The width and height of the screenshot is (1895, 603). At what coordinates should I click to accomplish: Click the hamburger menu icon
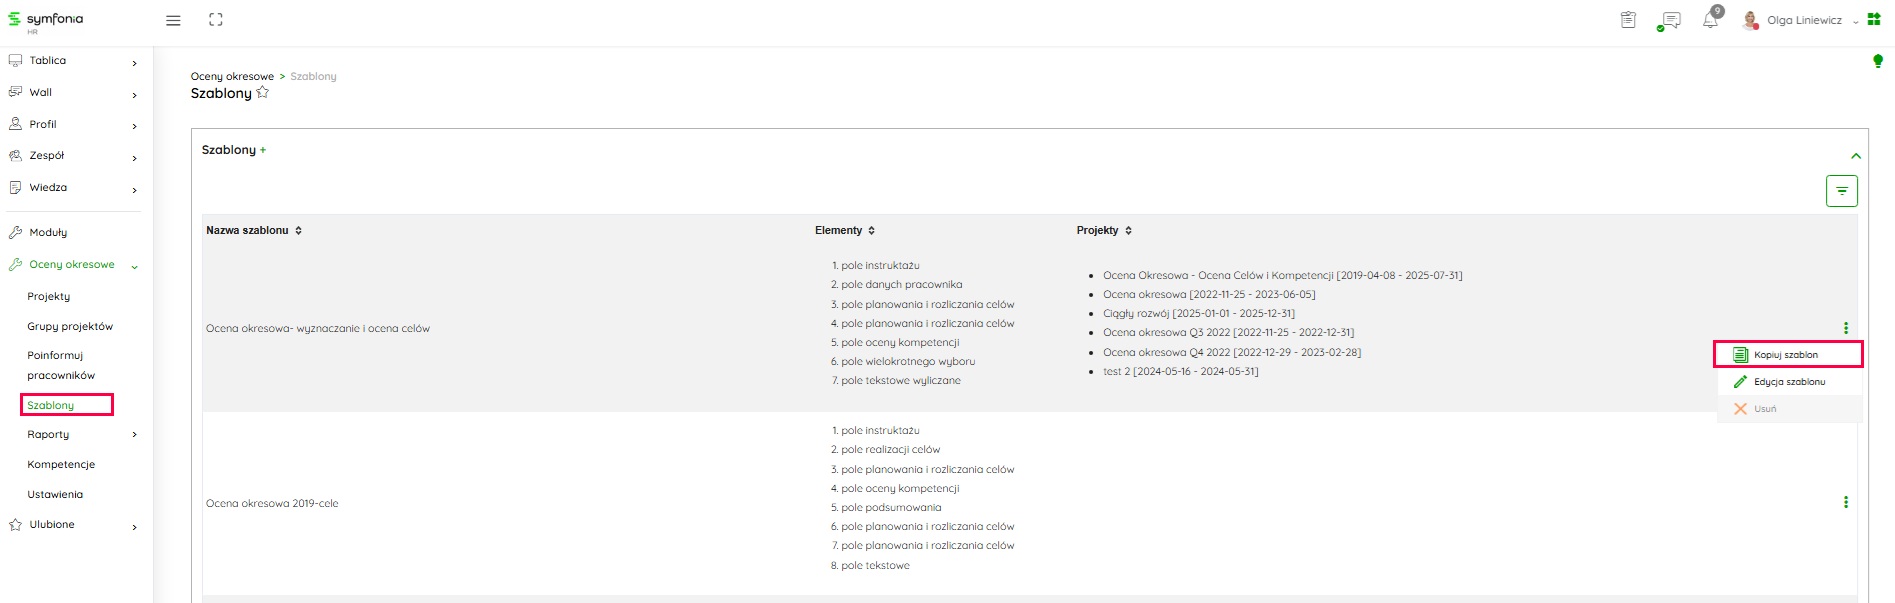pyautogui.click(x=173, y=20)
